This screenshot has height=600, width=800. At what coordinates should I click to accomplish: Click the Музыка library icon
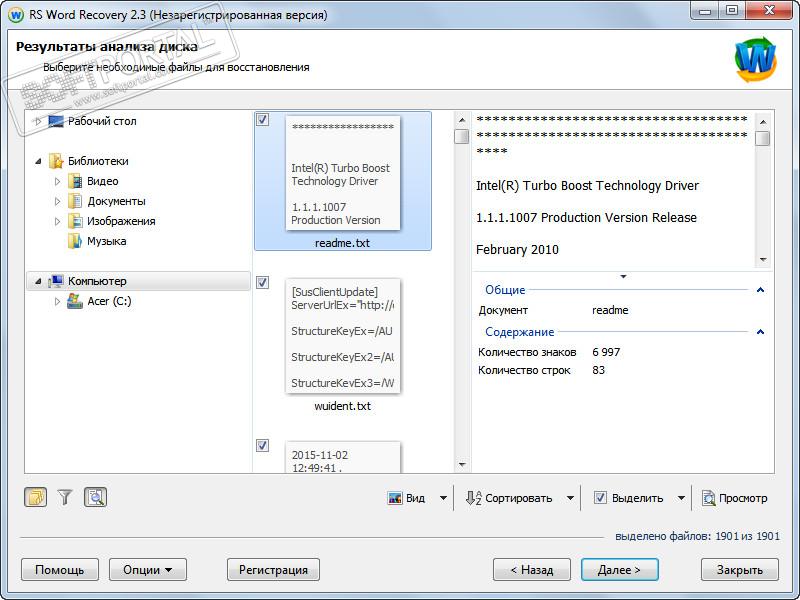(x=75, y=241)
